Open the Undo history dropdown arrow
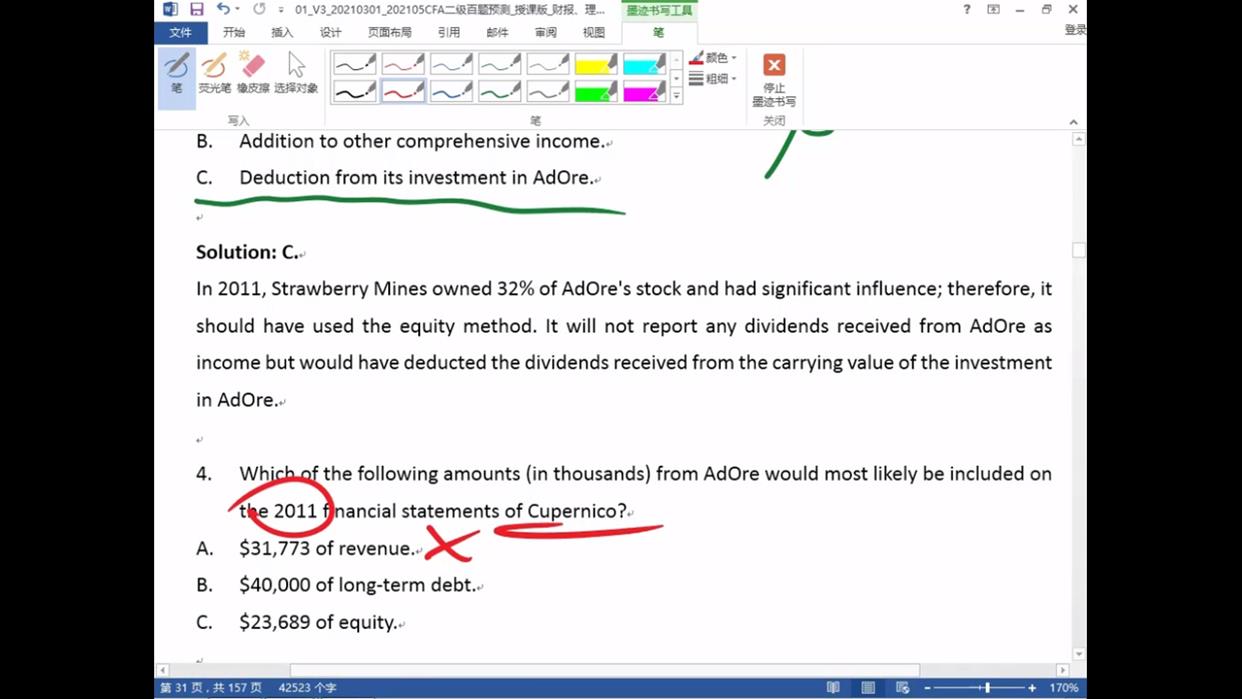Viewport: 1242px width, 699px height. tap(237, 9)
